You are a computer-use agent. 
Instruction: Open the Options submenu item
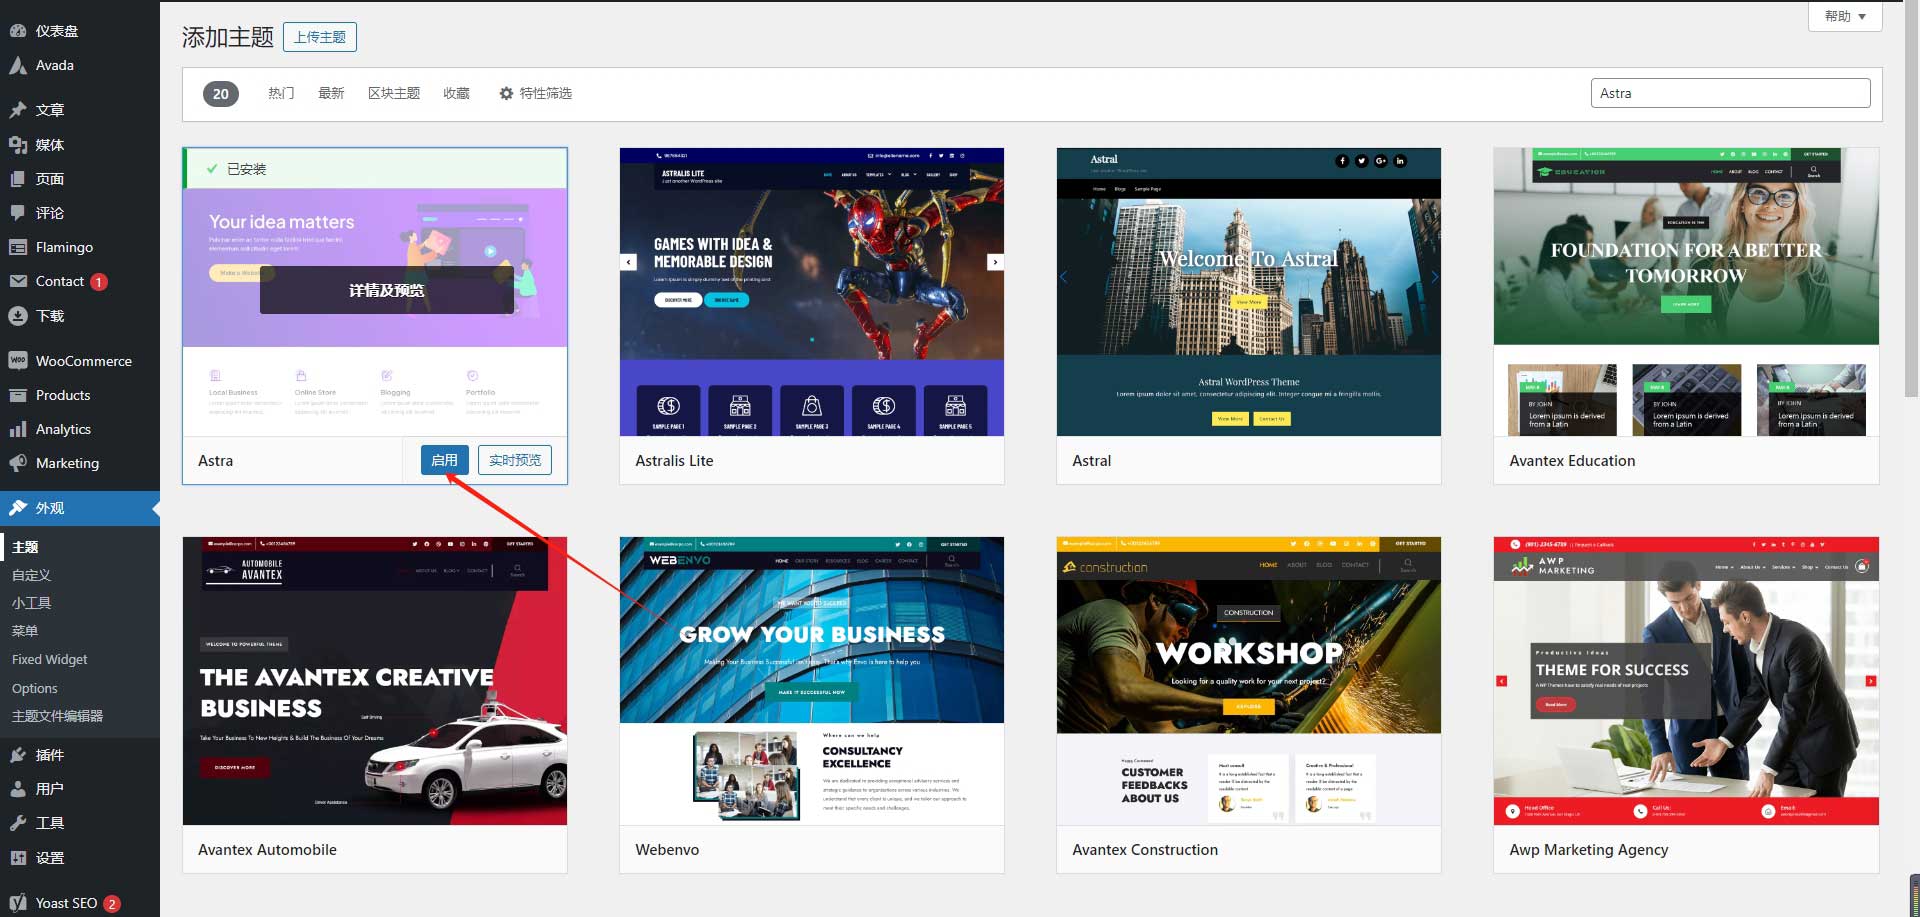35,688
